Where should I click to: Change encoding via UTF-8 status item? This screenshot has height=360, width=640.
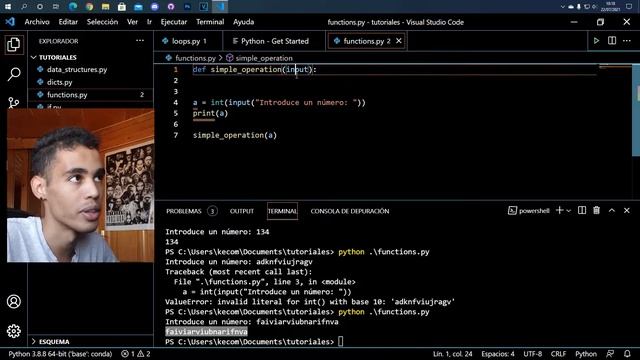(x=533, y=354)
